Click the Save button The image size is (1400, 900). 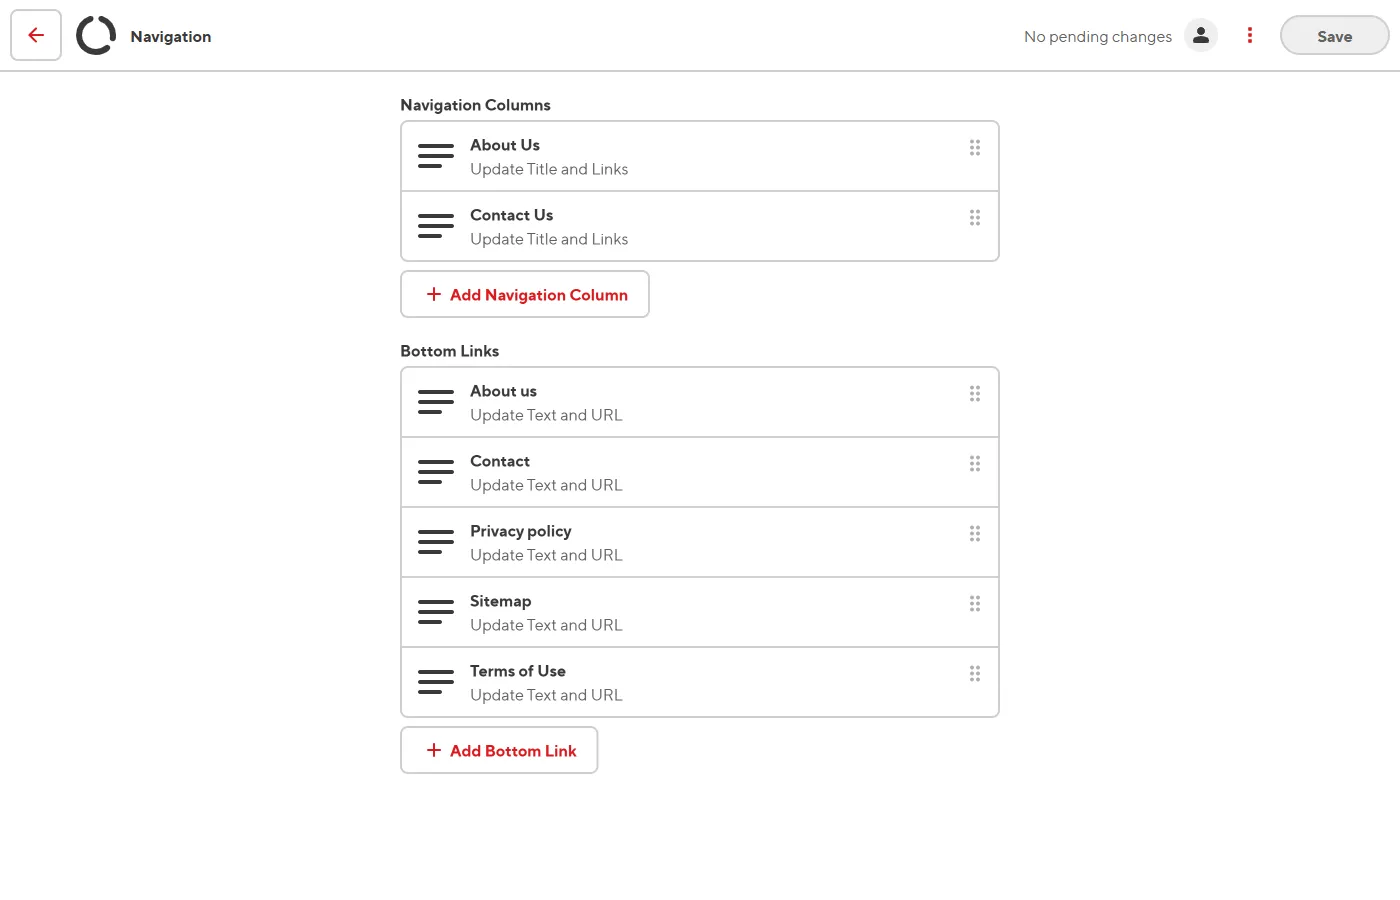pos(1334,35)
